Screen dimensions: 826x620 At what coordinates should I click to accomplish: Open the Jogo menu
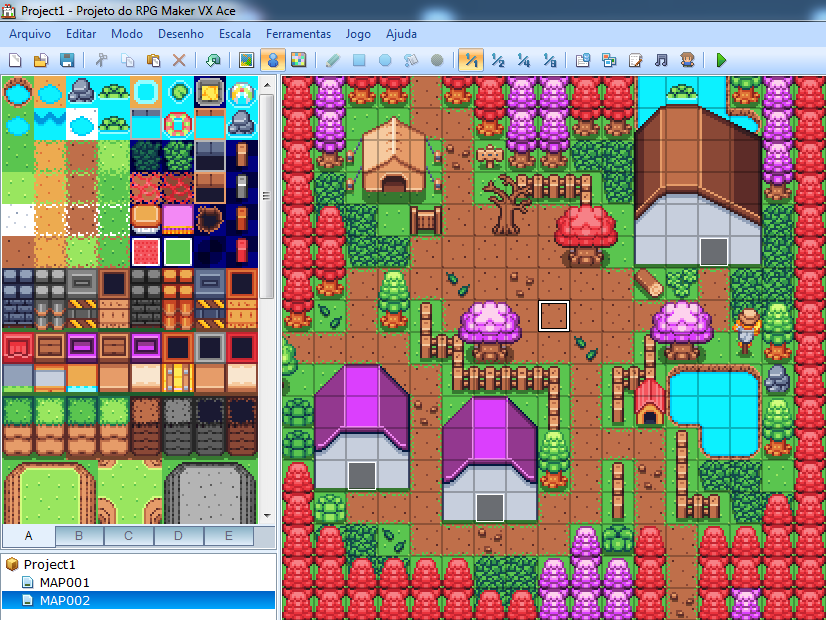pos(358,34)
